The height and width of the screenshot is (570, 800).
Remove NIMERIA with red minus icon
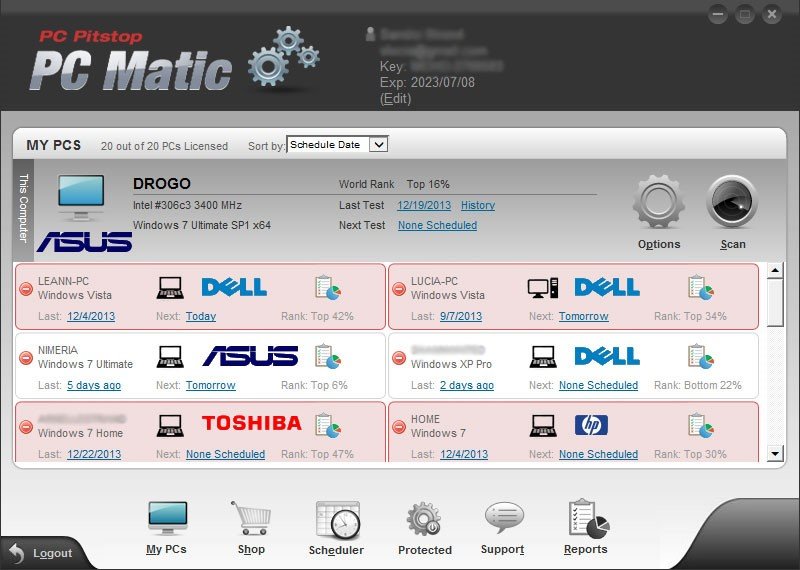[26, 358]
